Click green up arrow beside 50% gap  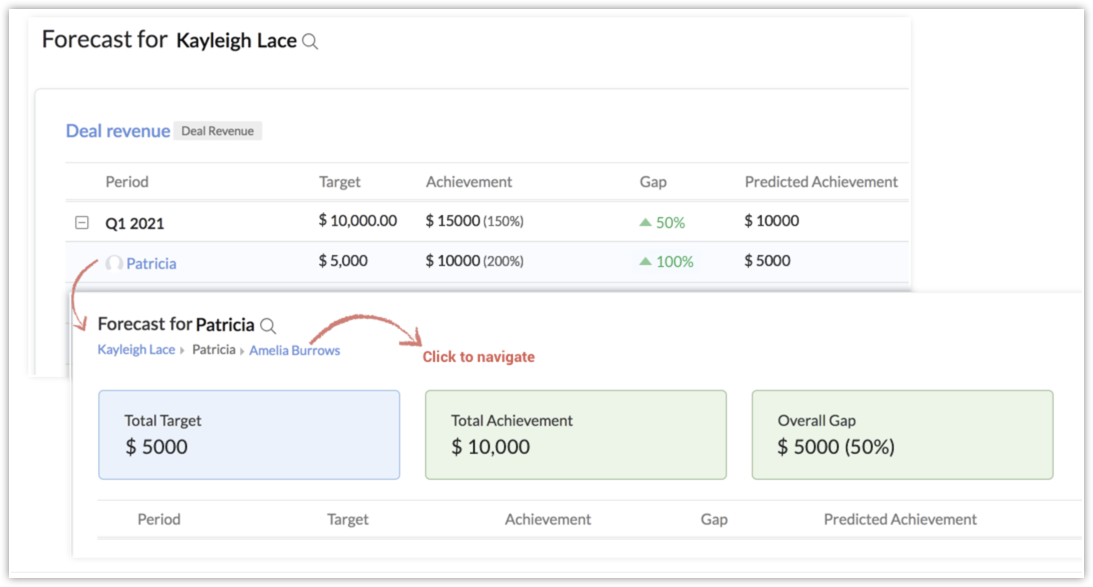pos(645,222)
